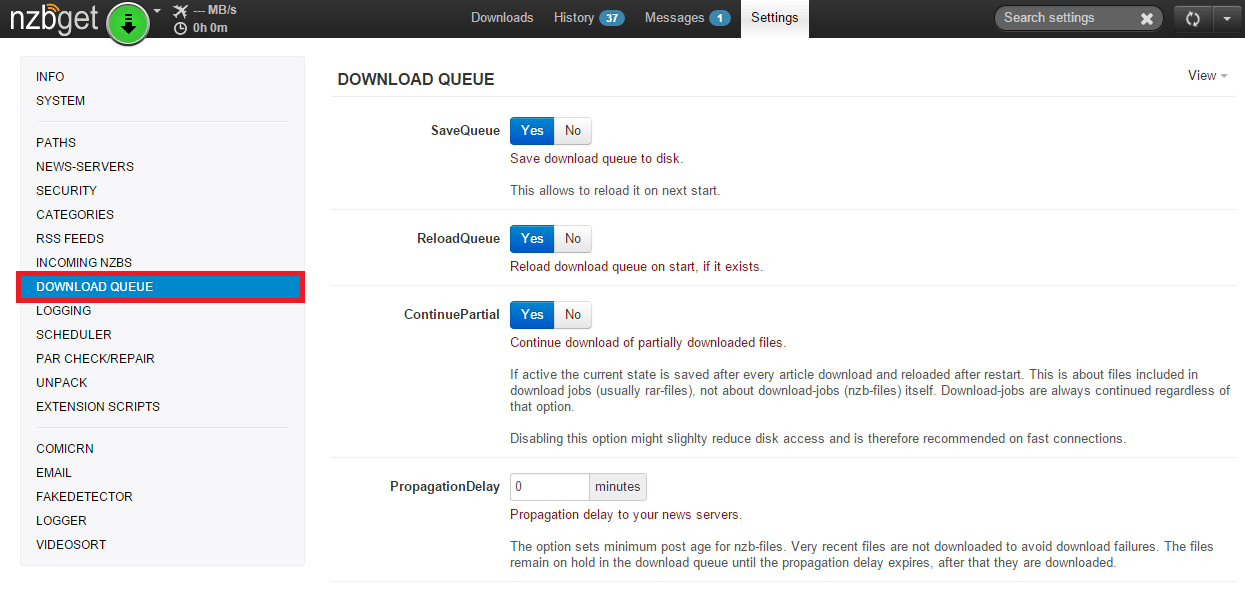Screen dimensions: 1245x593
Task: Click the refresh arrows icon
Action: point(1192,19)
